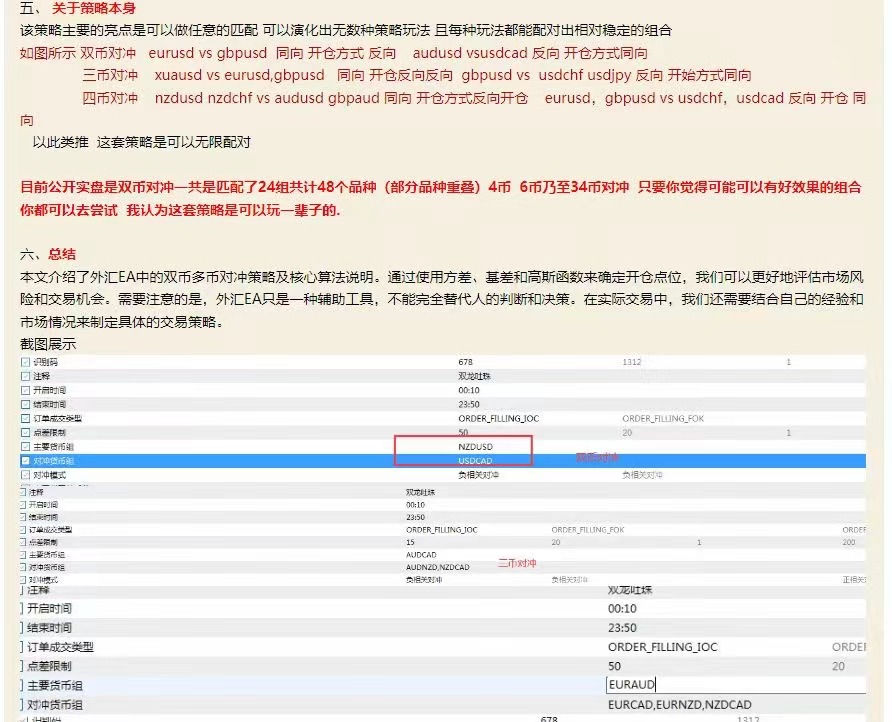Click the large-font 50 spread value
892x722 pixels.
[614, 666]
